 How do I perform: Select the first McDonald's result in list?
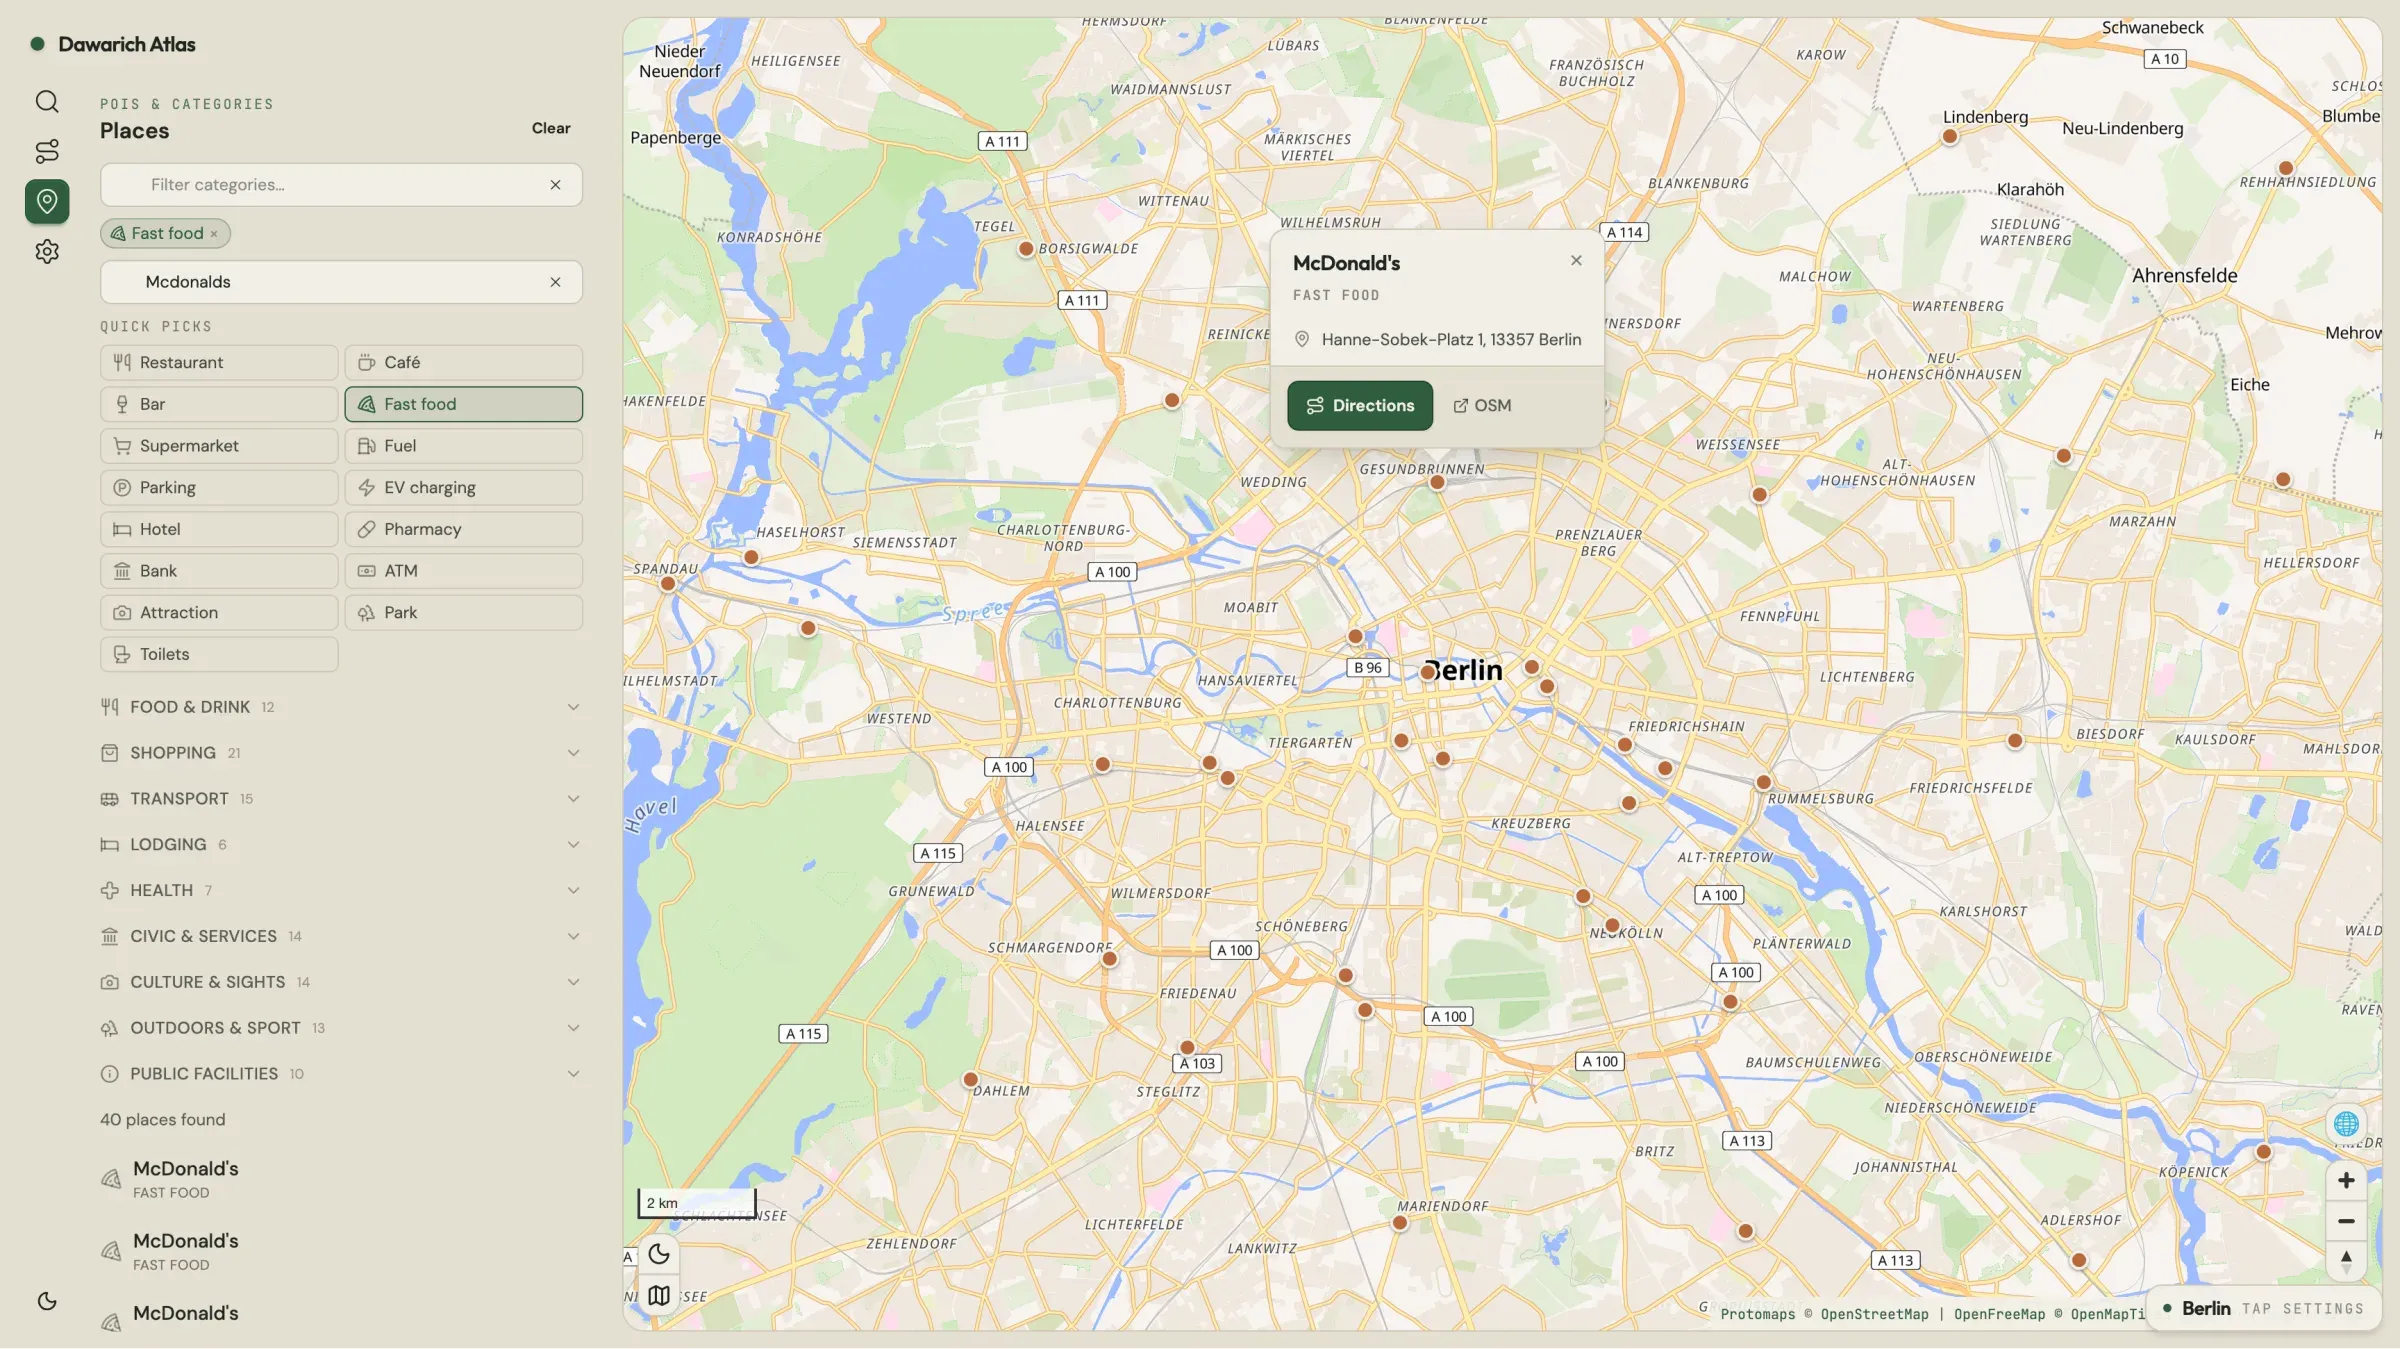[x=340, y=1179]
